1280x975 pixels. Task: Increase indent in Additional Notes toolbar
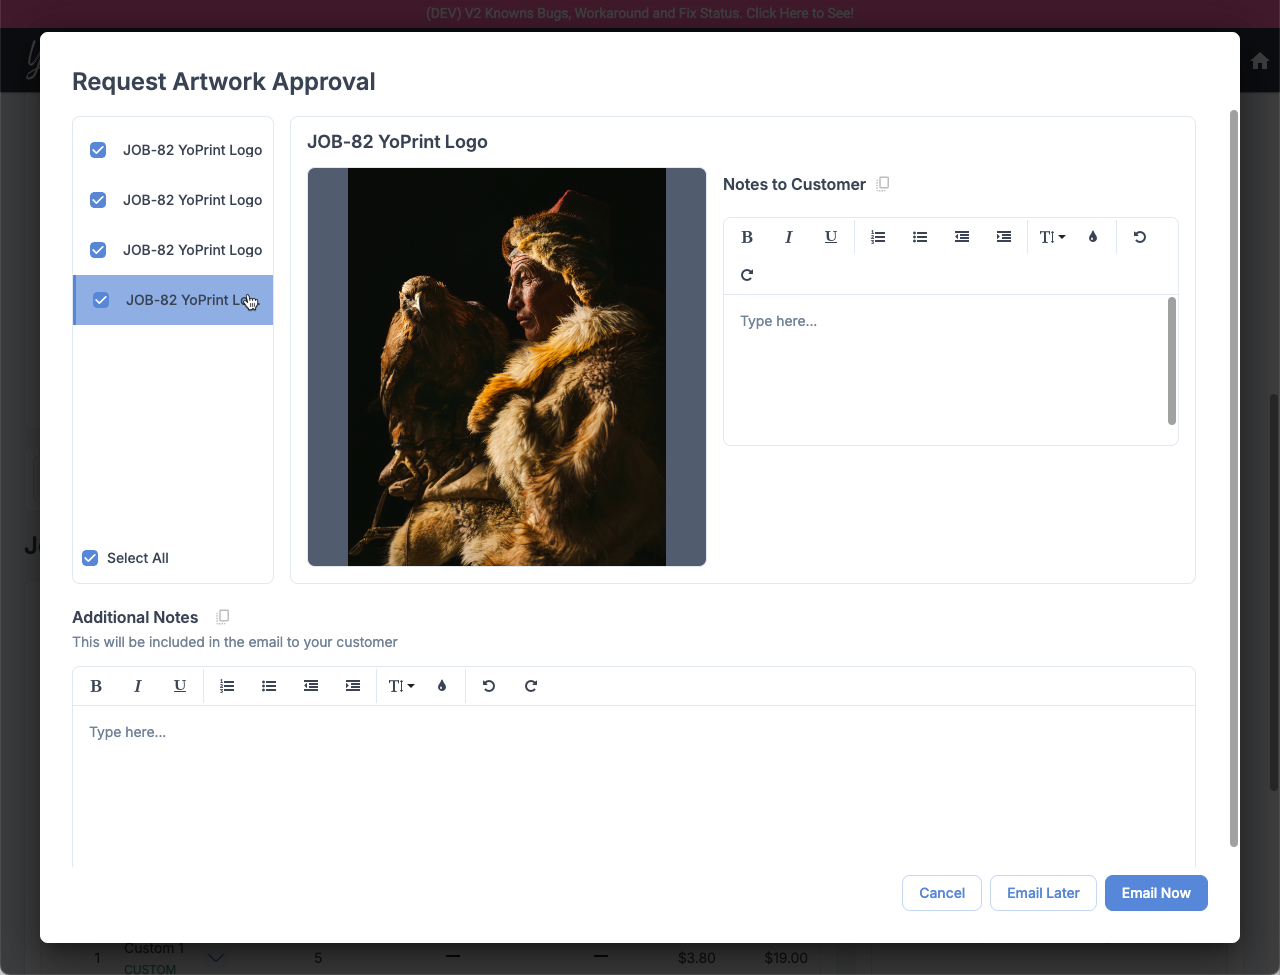click(x=353, y=686)
